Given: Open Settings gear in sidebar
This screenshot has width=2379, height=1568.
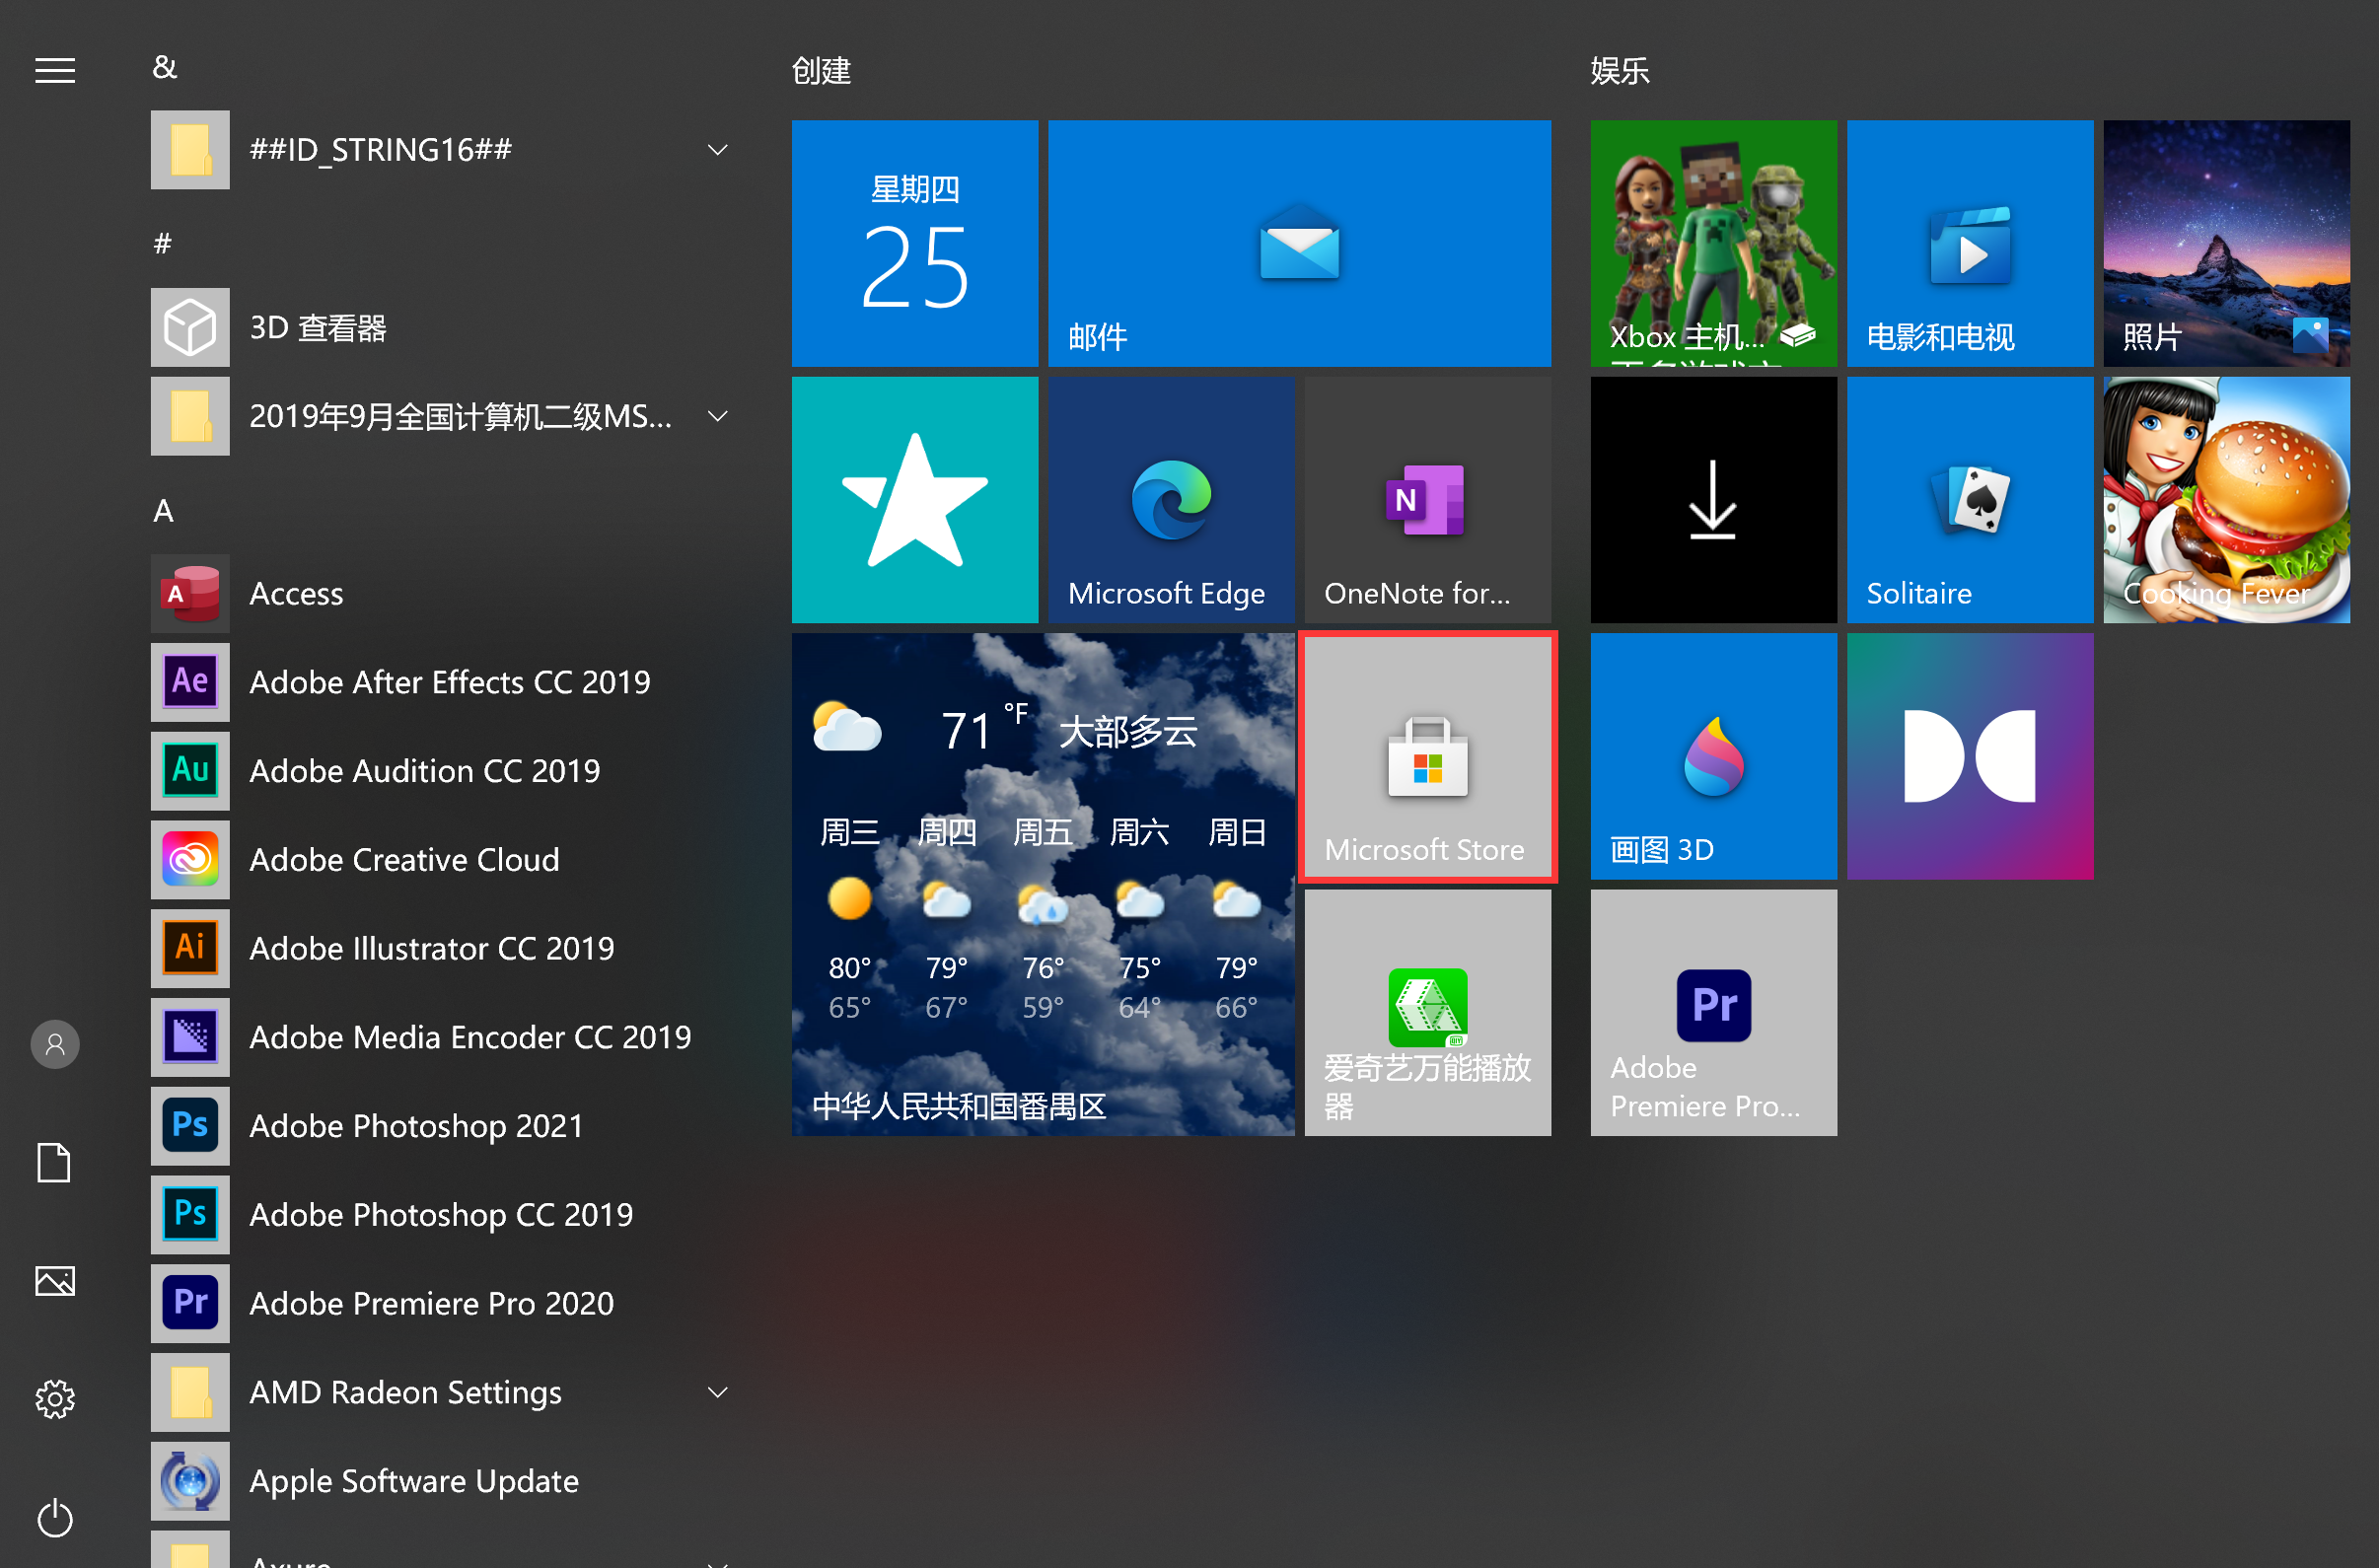Looking at the screenshot, I should [55, 1399].
